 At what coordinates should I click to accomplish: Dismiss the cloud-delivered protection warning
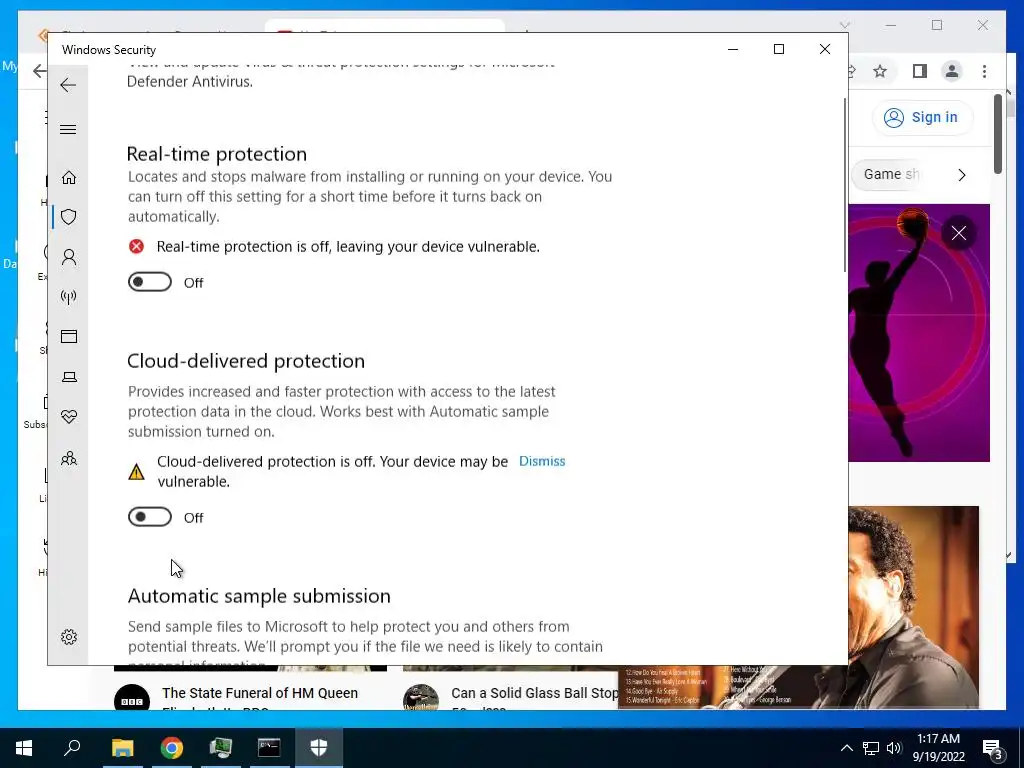coord(542,461)
